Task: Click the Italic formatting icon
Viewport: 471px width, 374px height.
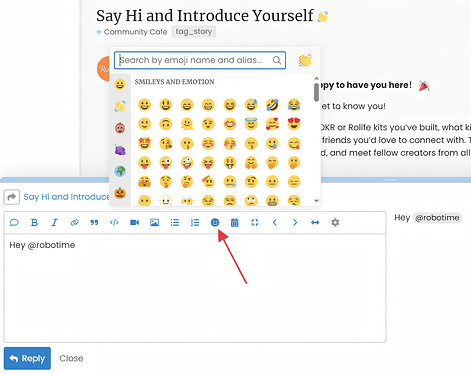Action: tap(54, 222)
